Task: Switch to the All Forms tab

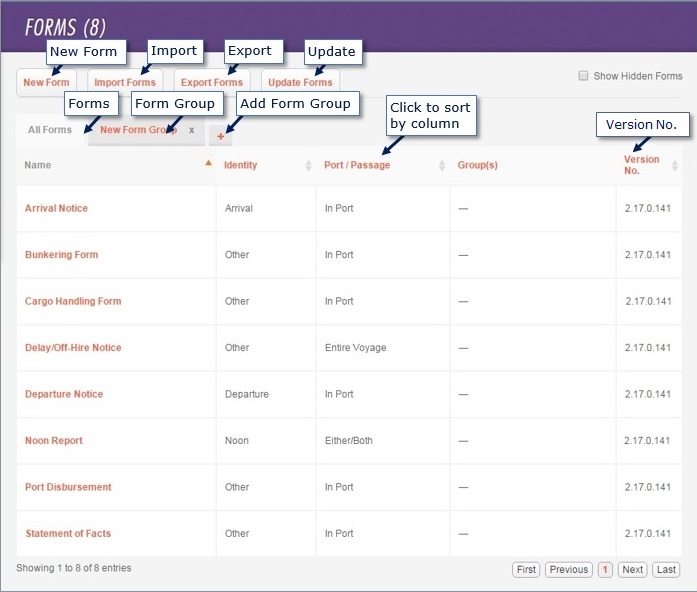Action: tap(50, 130)
